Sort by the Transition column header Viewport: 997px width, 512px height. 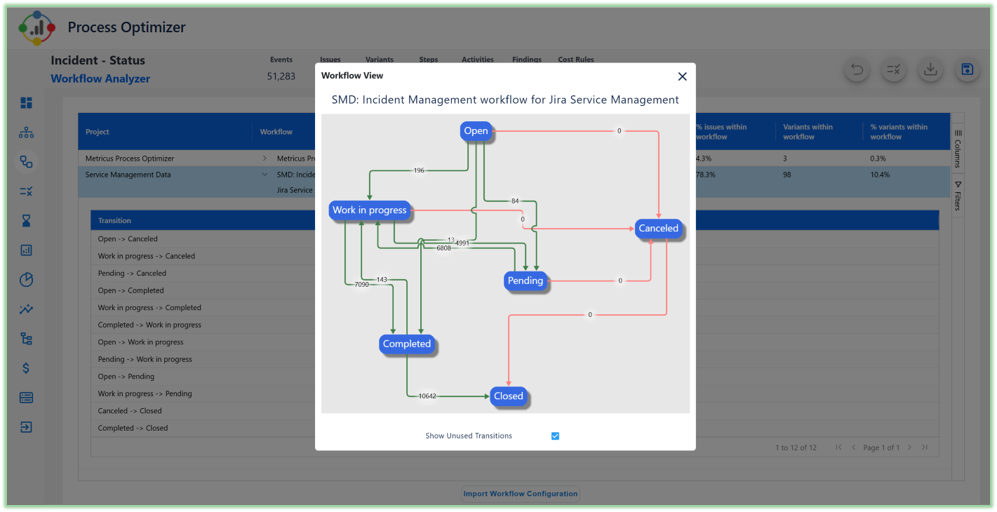click(x=114, y=221)
